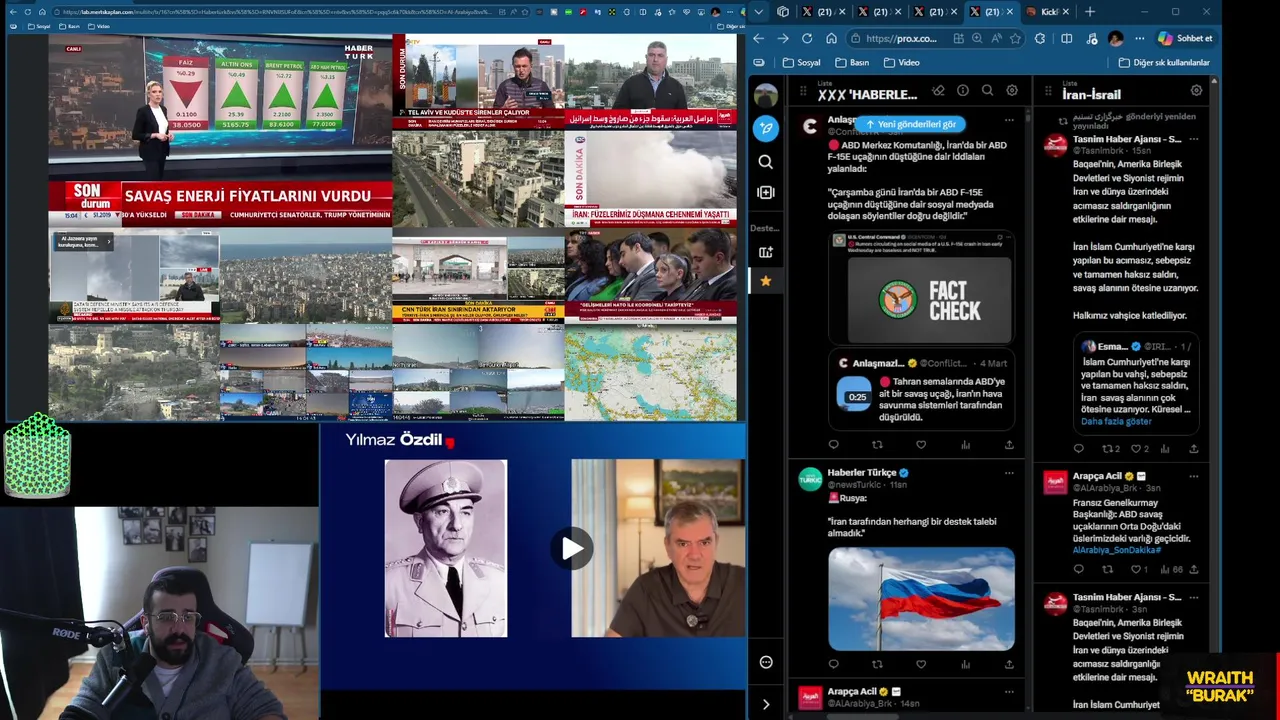Open the flight radar map tile

coord(650,374)
